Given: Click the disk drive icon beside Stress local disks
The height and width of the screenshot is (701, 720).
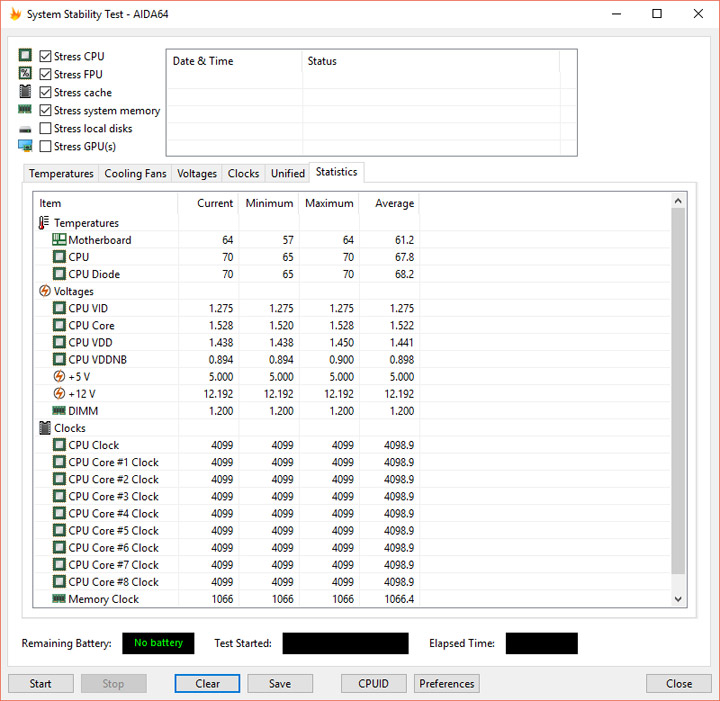Looking at the screenshot, I should [x=25, y=129].
